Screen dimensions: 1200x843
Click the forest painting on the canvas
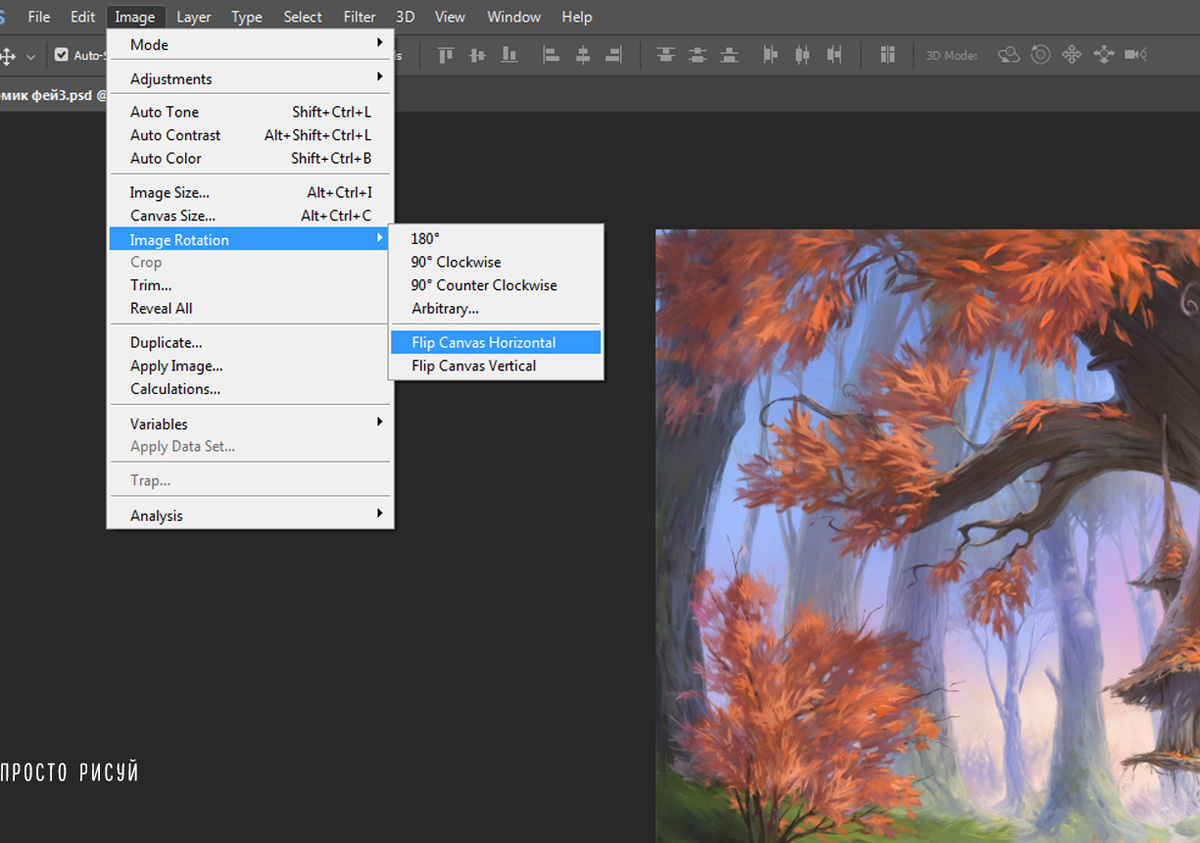click(x=927, y=536)
